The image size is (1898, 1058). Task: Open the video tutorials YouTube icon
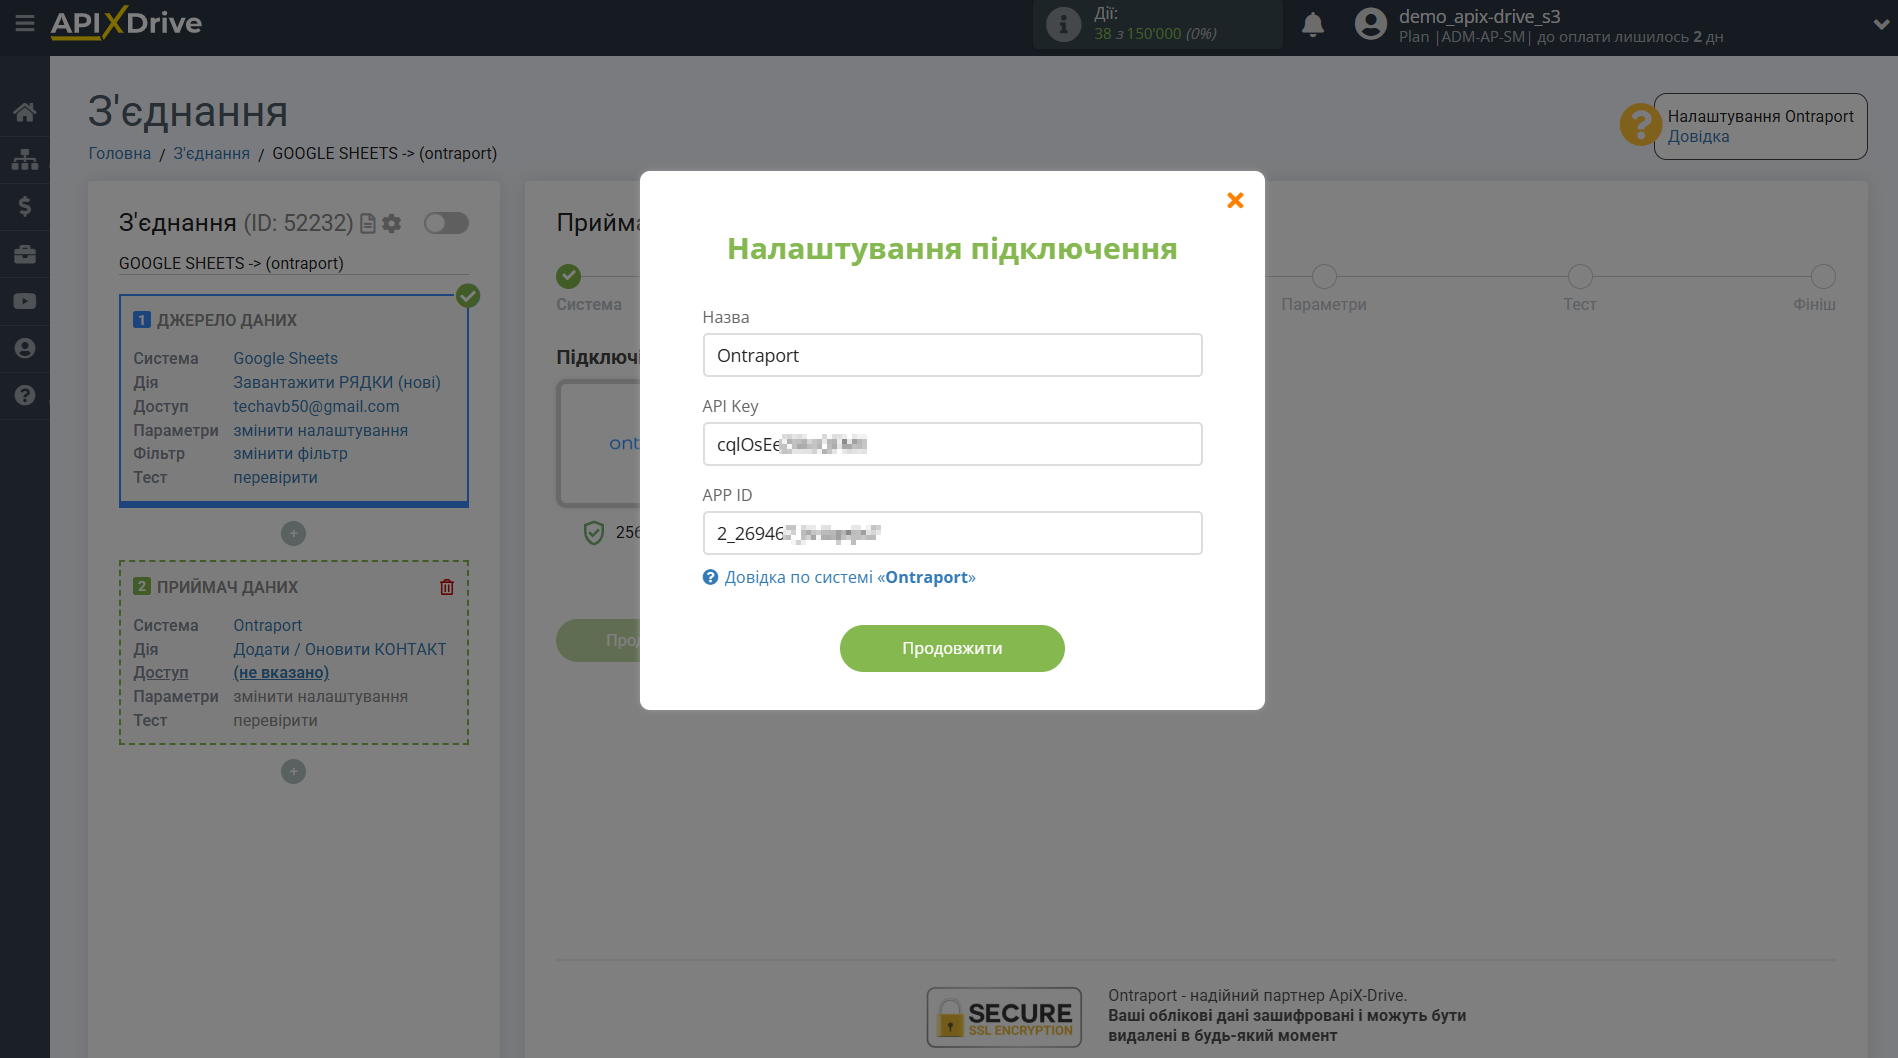tap(25, 301)
